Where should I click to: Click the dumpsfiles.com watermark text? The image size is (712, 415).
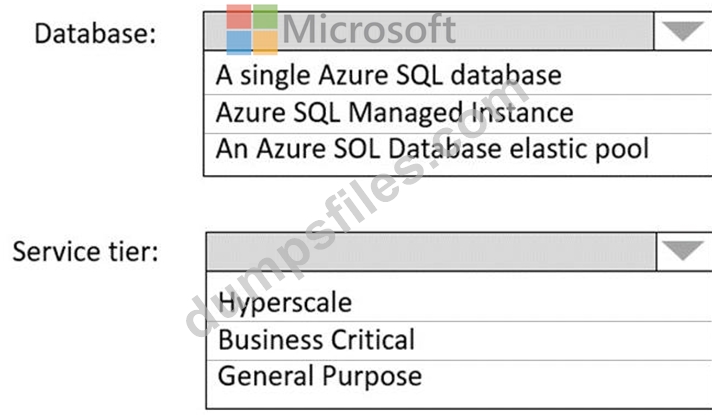pyautogui.click(x=356, y=209)
